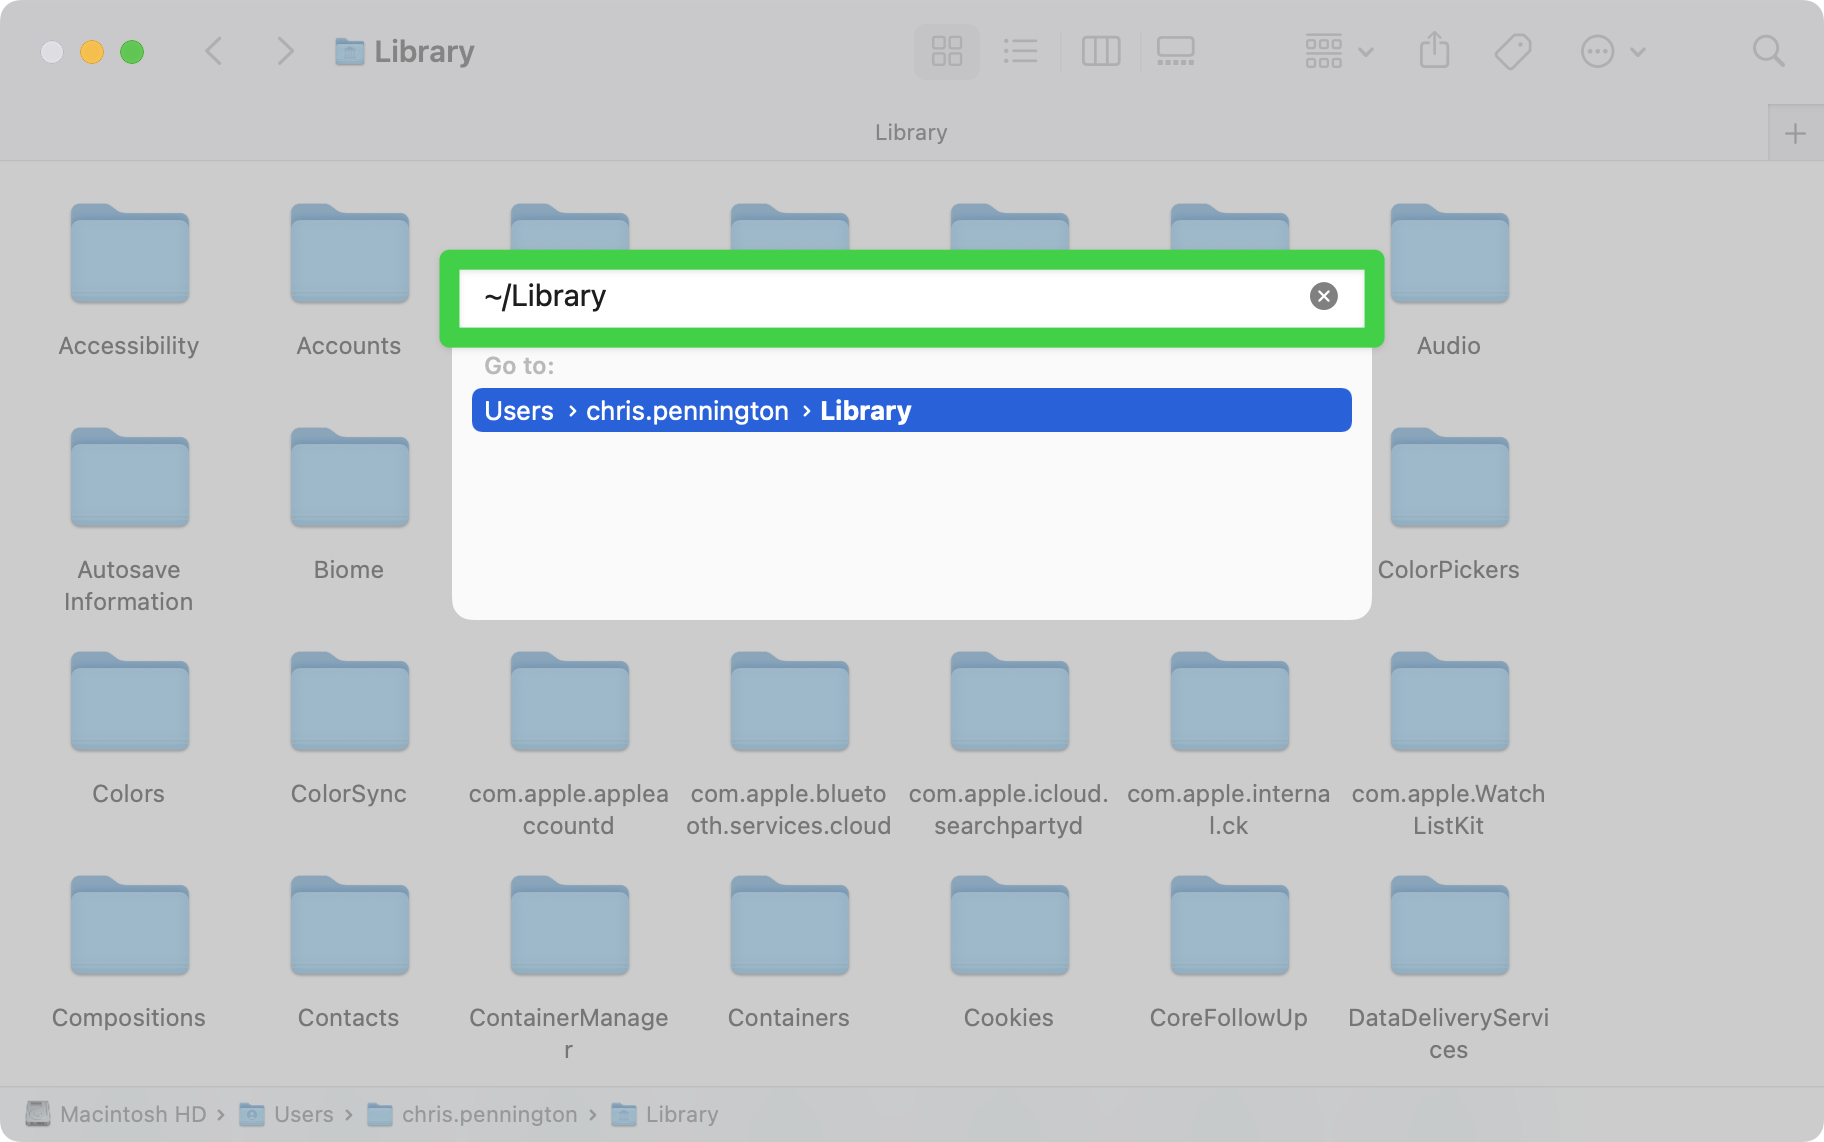Switch to list view
The width and height of the screenshot is (1824, 1142).
1020,51
